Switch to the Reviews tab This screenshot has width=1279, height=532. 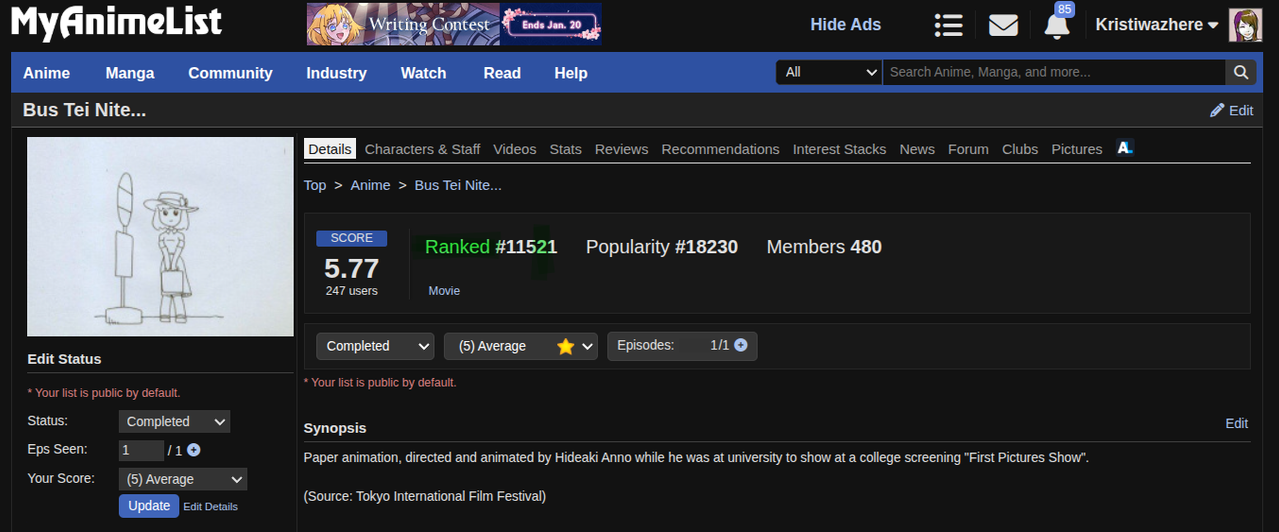point(621,149)
